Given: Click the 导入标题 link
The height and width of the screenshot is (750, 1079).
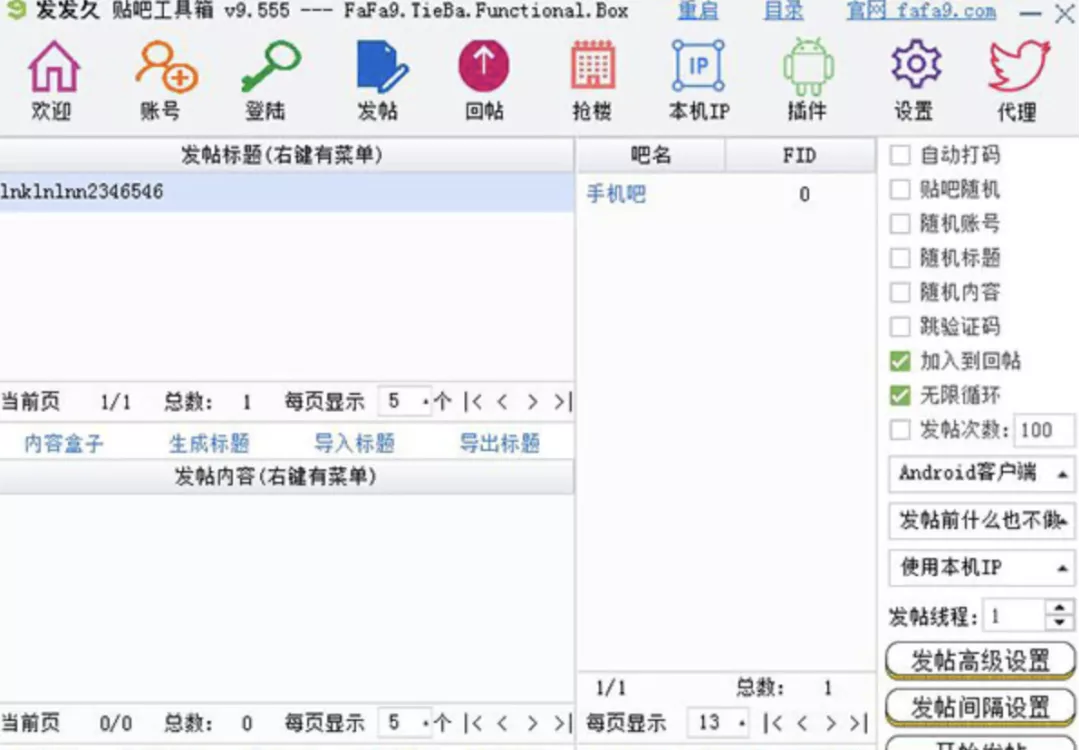Looking at the screenshot, I should (354, 443).
